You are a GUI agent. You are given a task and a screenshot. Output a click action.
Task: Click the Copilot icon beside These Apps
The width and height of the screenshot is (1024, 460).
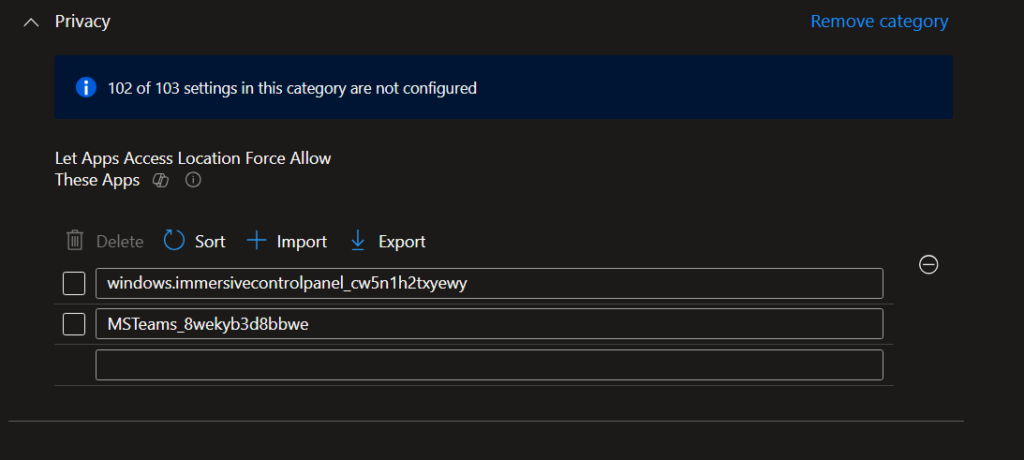[160, 181]
